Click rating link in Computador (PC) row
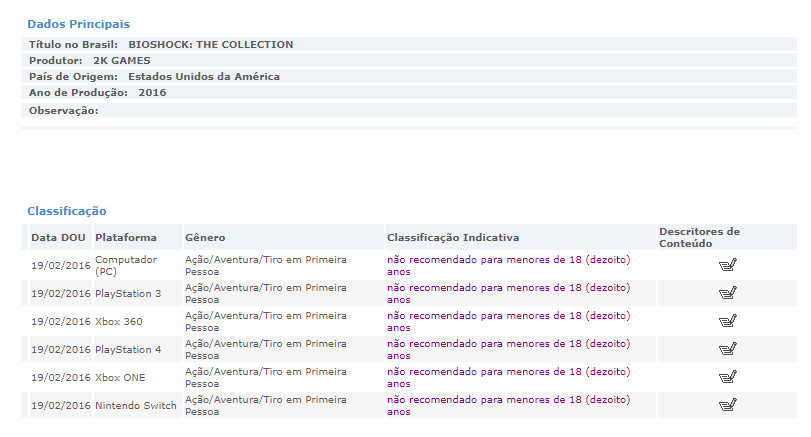 click(x=508, y=265)
